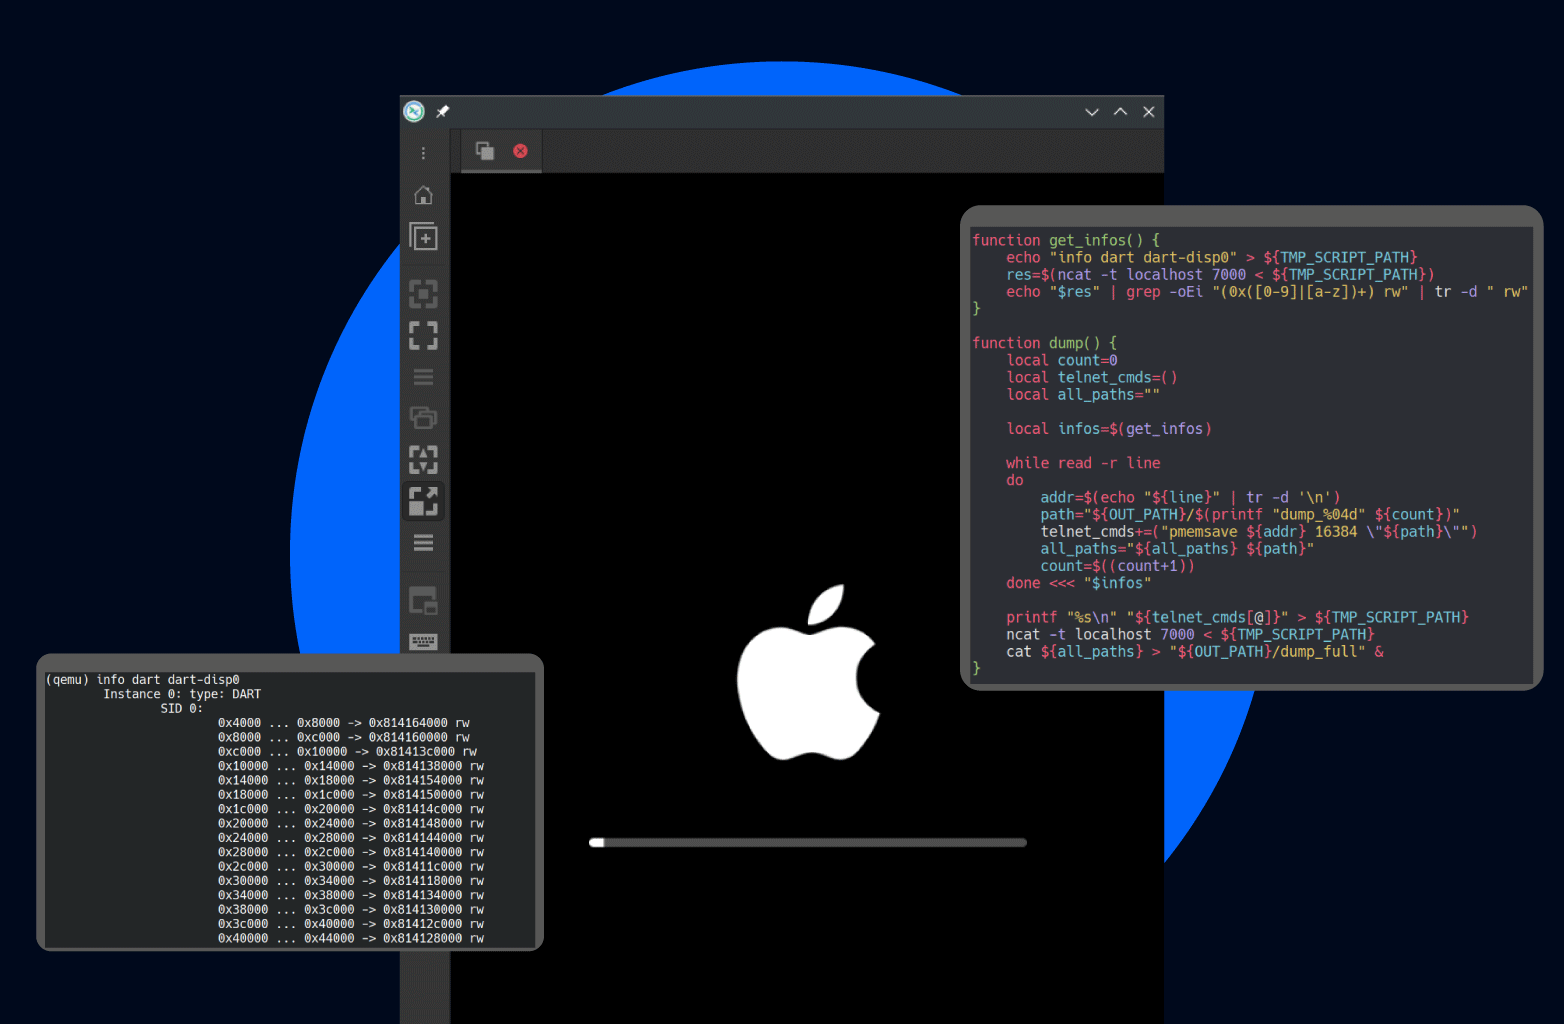1564x1024 pixels.
Task: Open the greyed multi-monitor lines menu
Action: (423, 377)
